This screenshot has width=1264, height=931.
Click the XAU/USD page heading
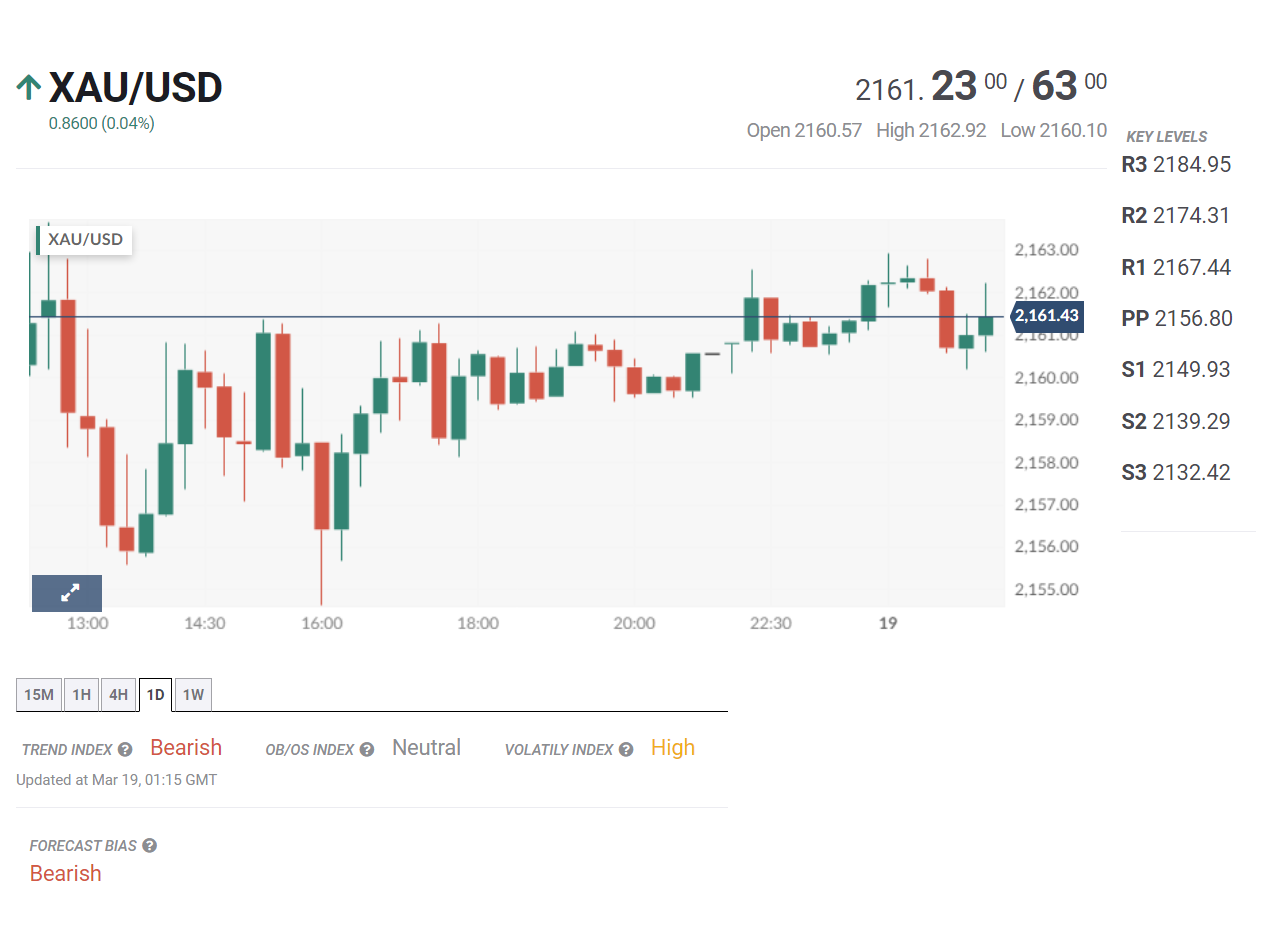[x=135, y=88]
